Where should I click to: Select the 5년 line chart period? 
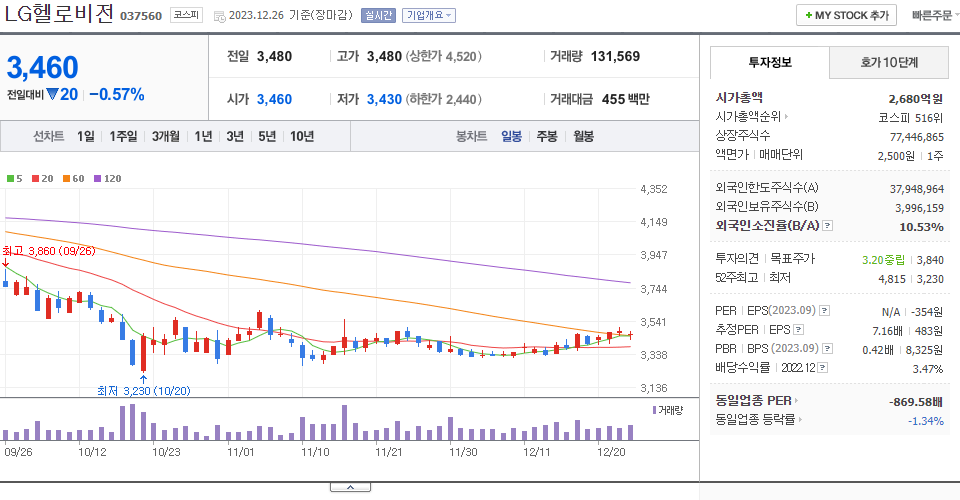coord(267,136)
